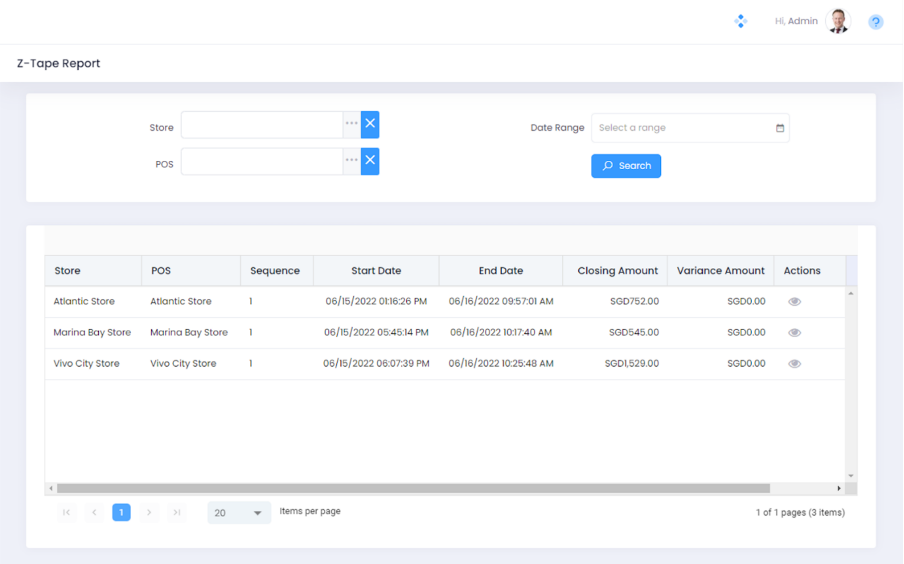This screenshot has width=904, height=564.
Task: Open the Date Range calendar icon
Action: pyautogui.click(x=780, y=128)
